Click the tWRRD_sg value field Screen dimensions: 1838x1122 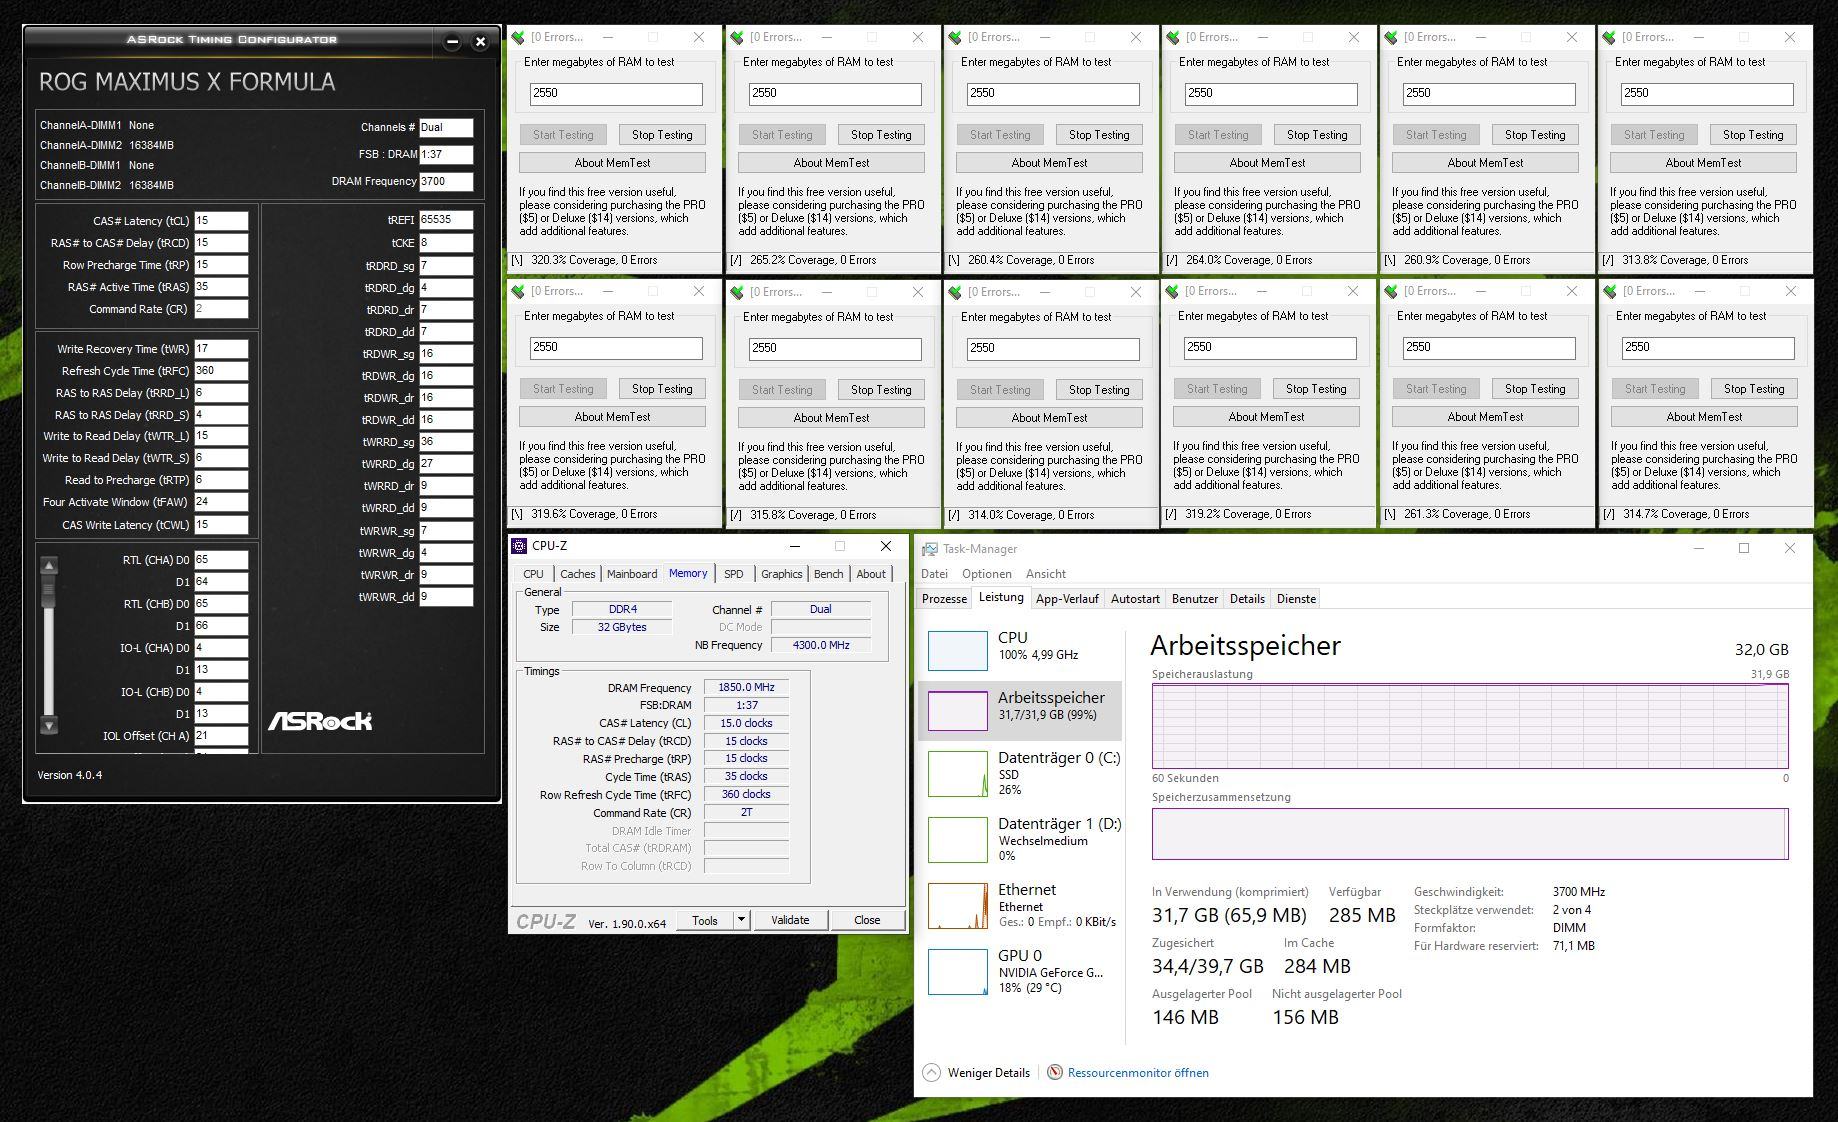pos(446,442)
